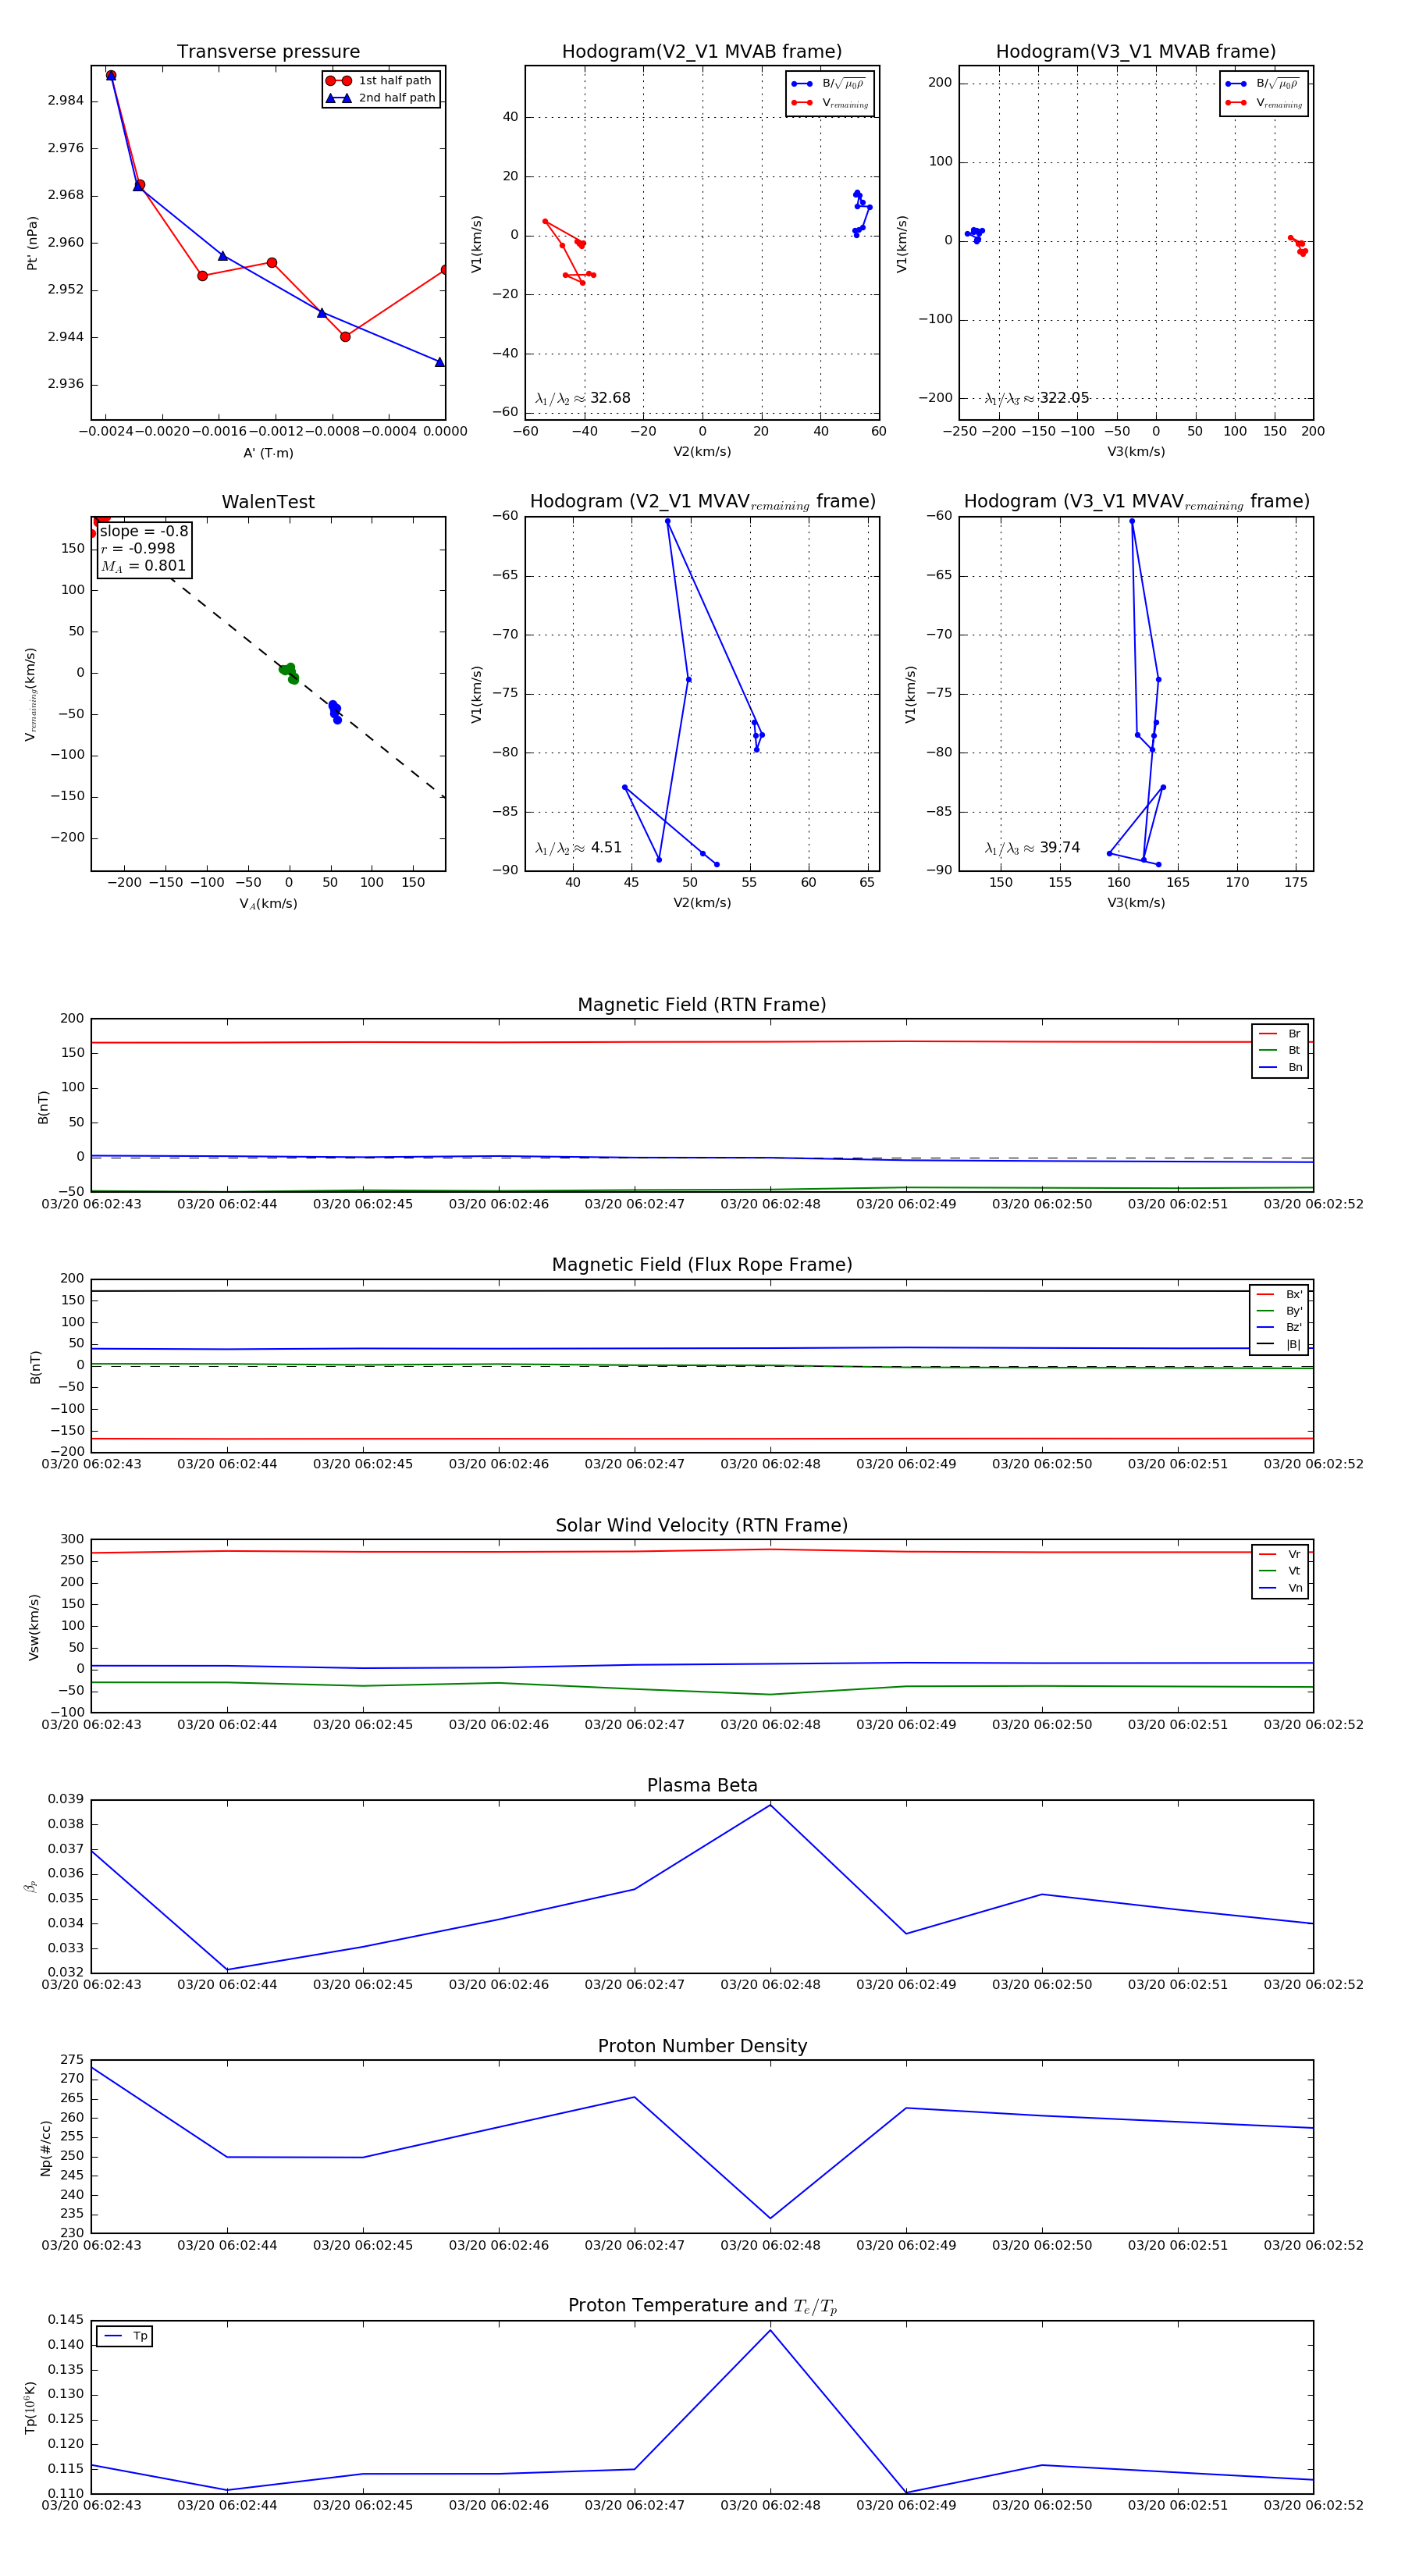Click the 'Vr' legend entry

tap(1281, 1554)
